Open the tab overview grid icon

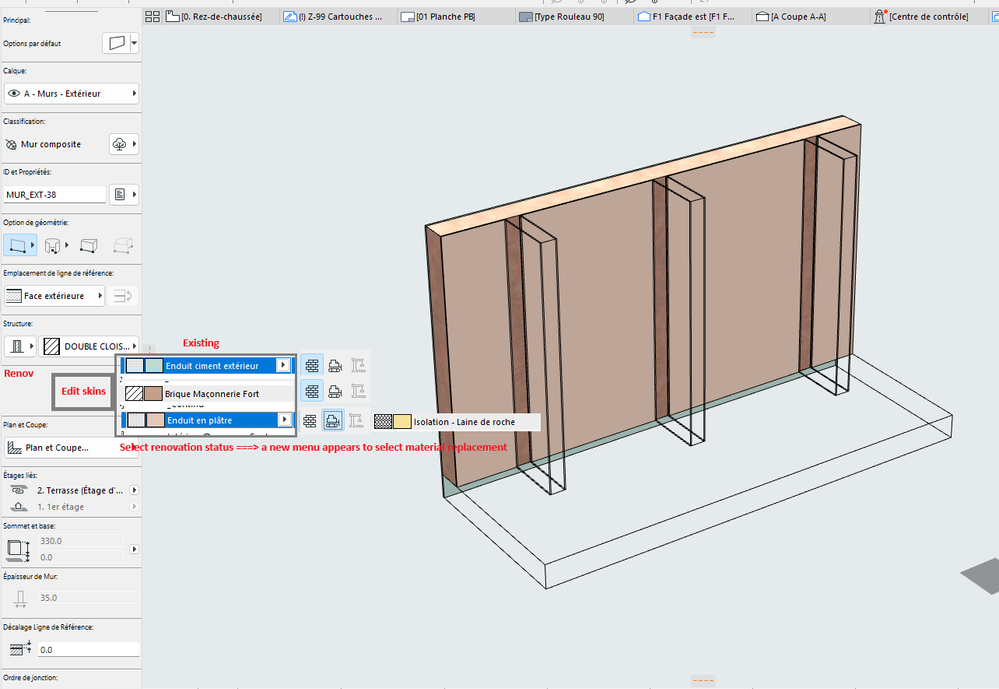point(153,16)
